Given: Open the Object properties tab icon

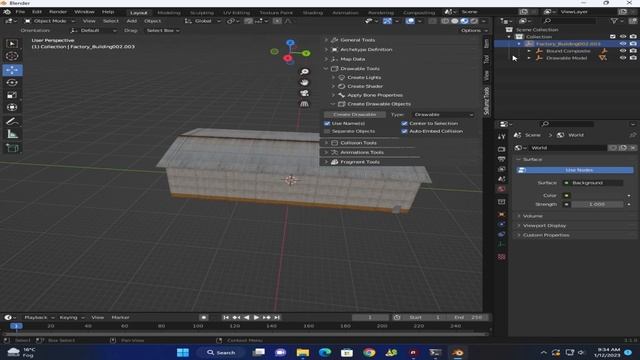Looking at the screenshot, I should tap(502, 214).
